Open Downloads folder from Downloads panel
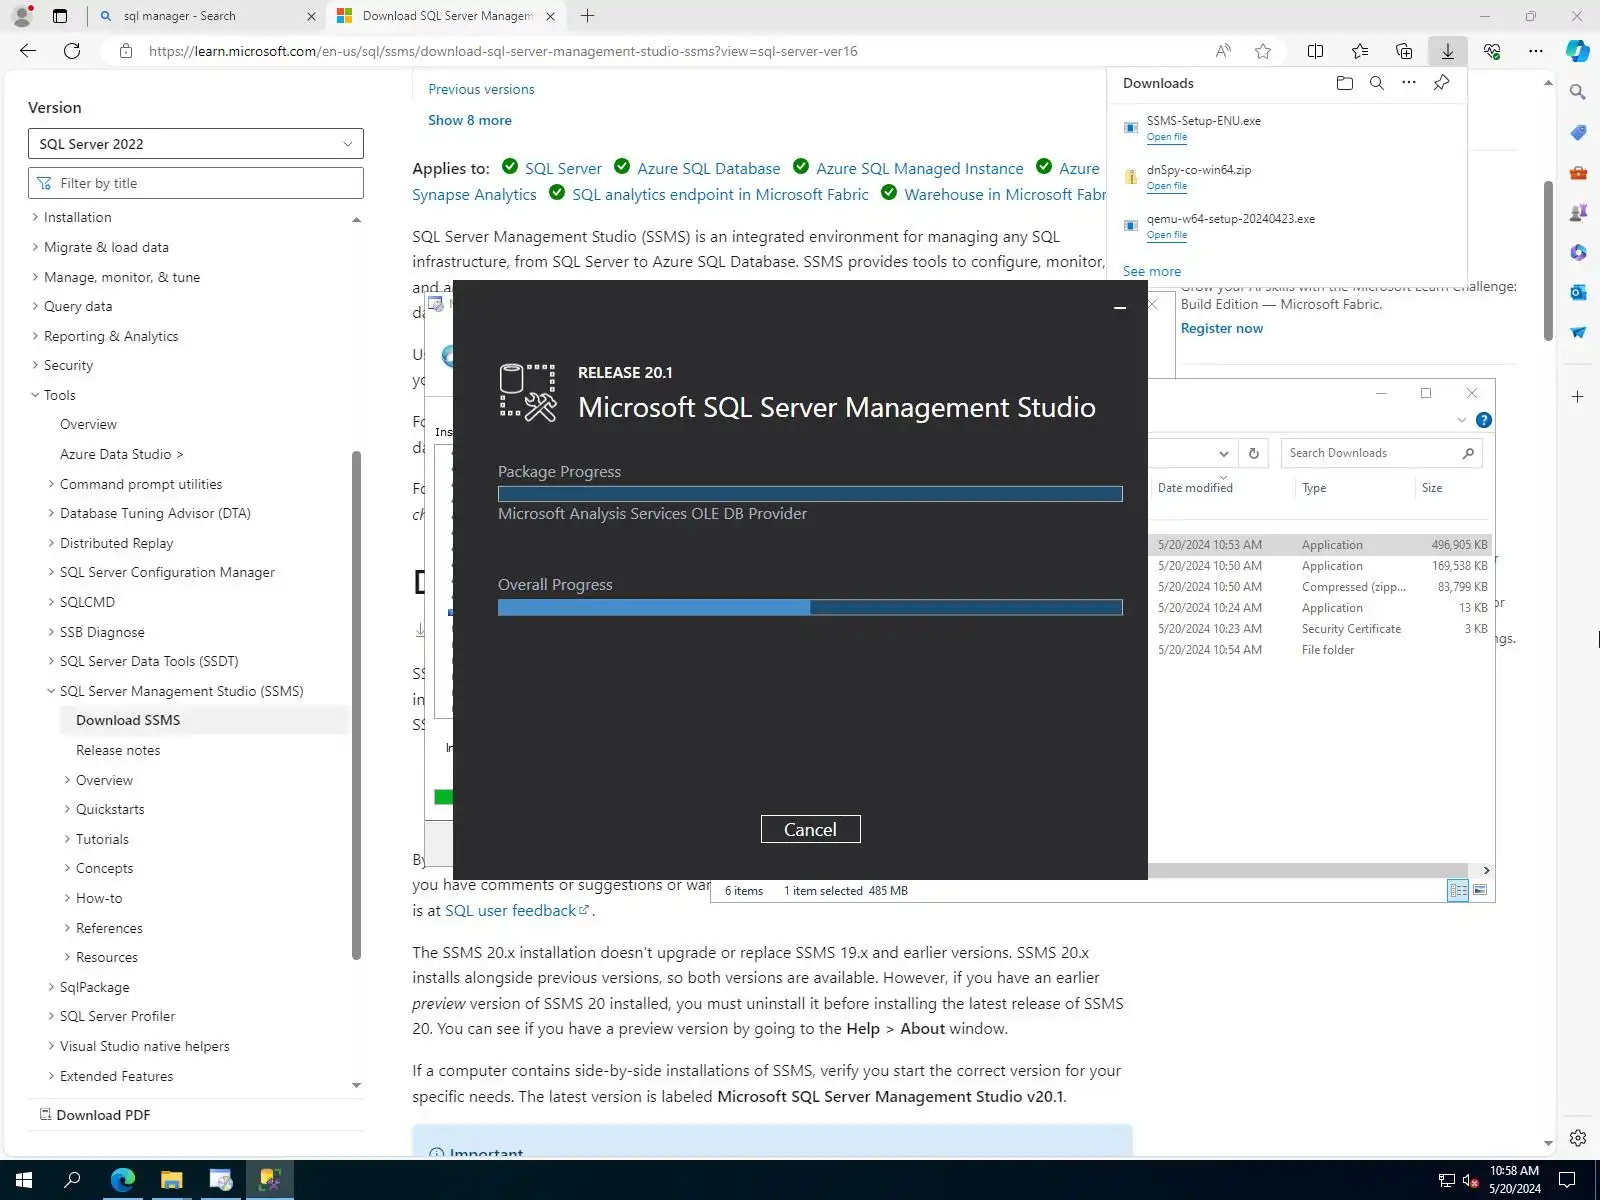The height and width of the screenshot is (1200, 1600). [x=1345, y=83]
